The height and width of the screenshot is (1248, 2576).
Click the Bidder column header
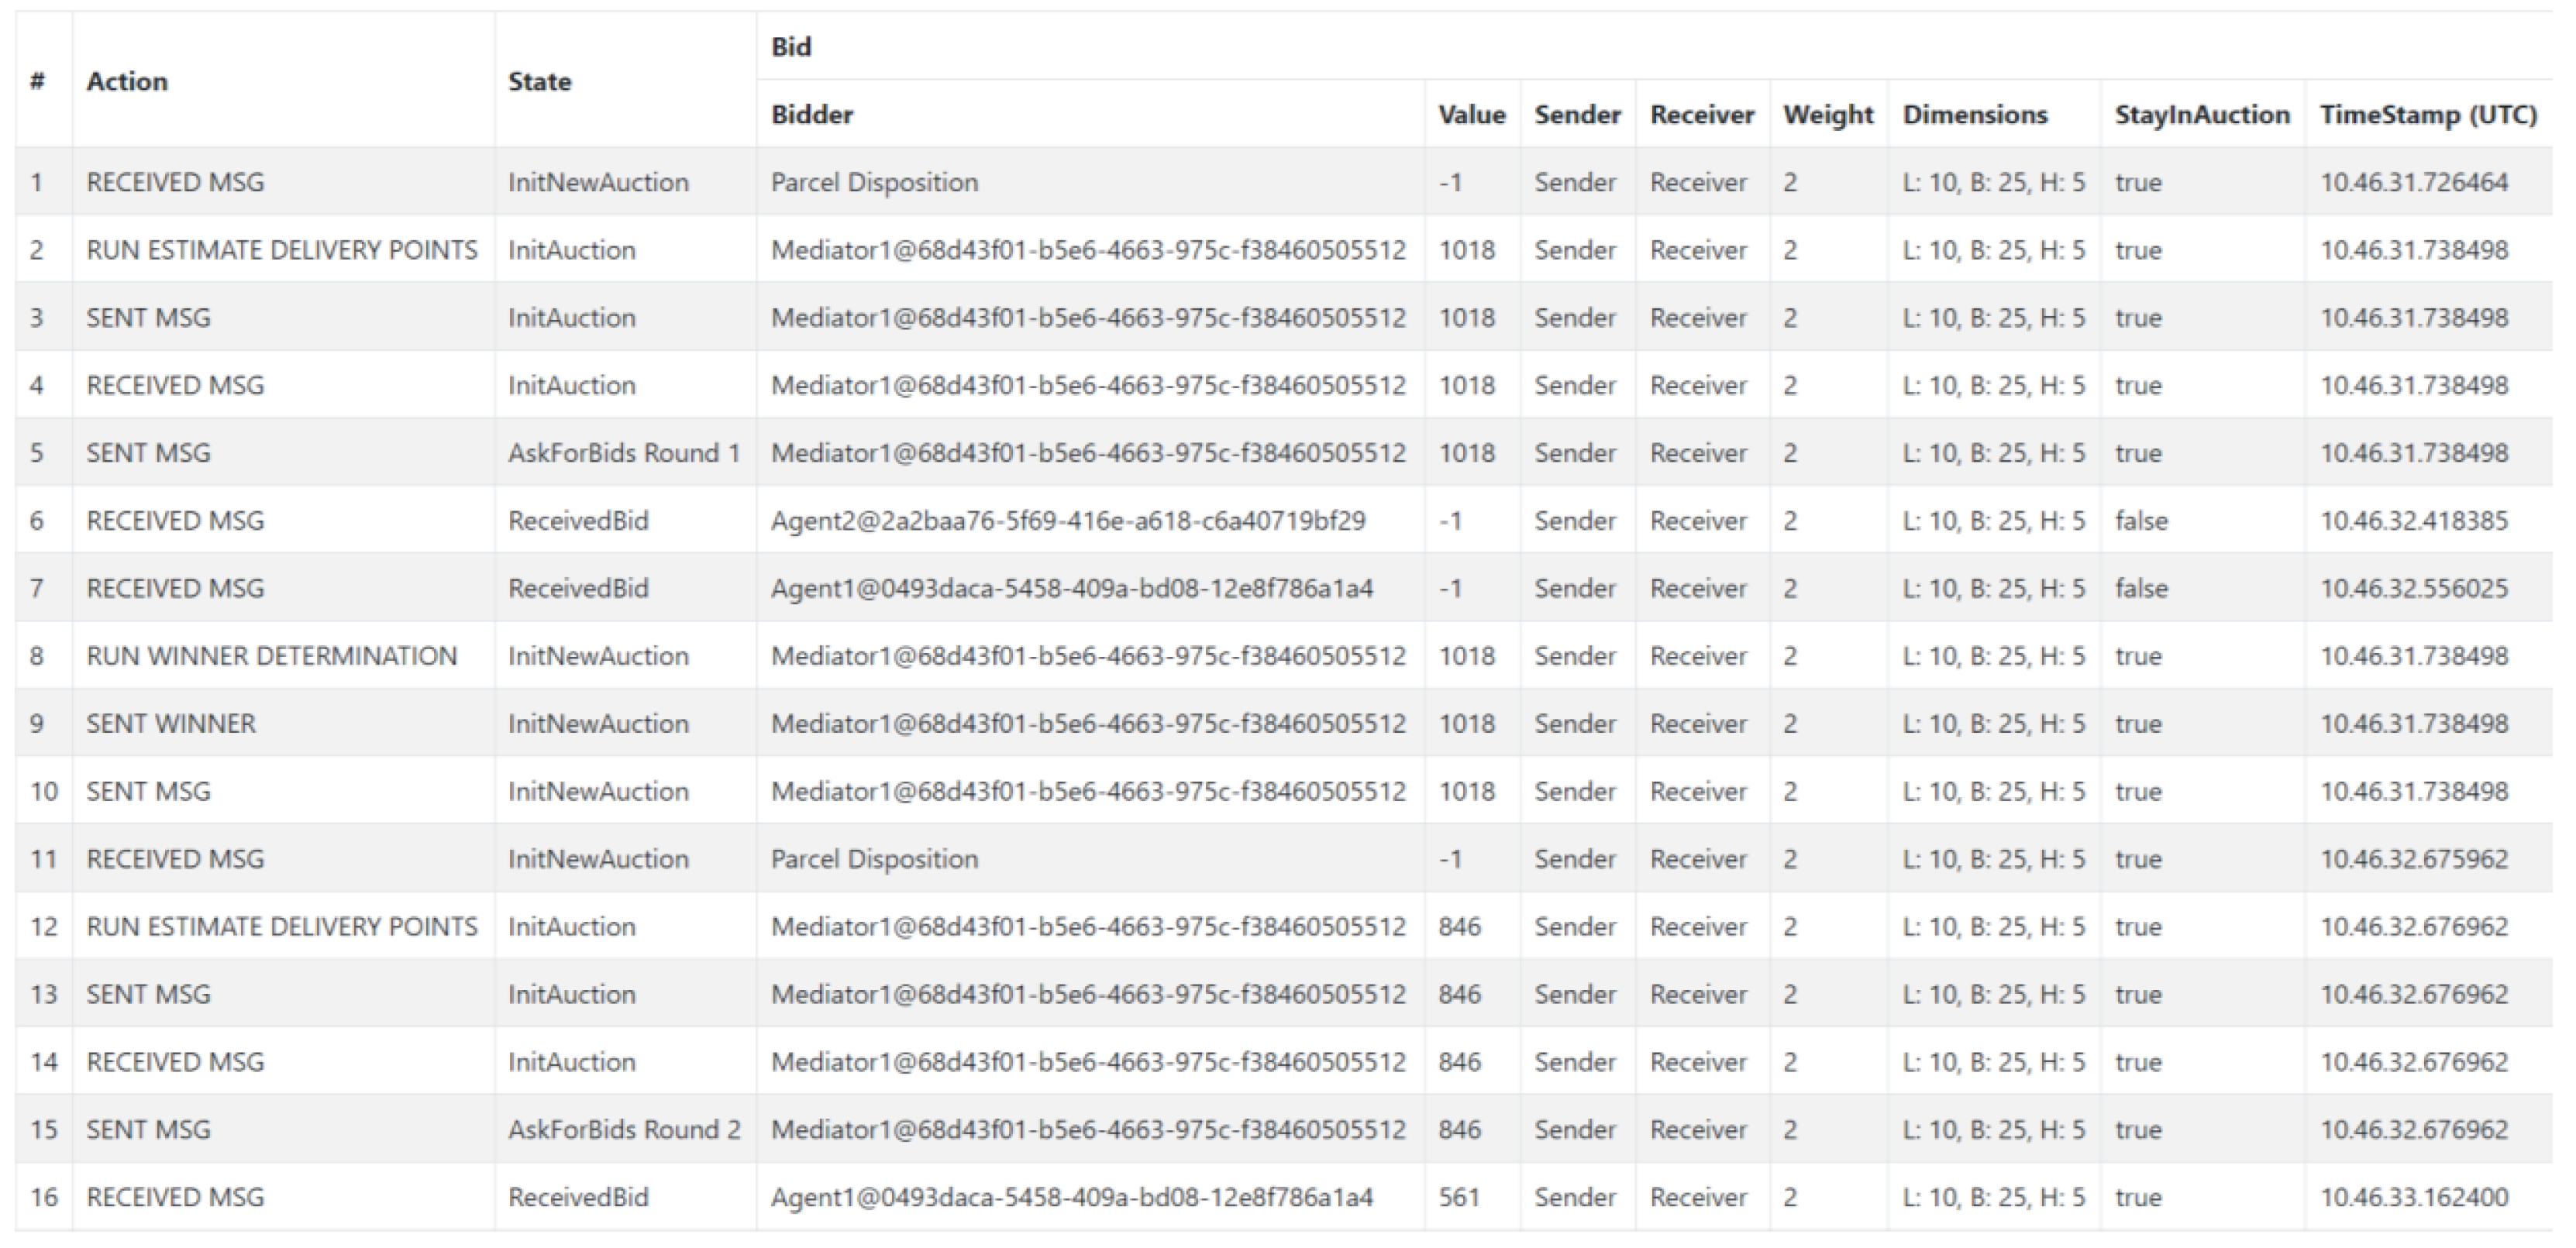tap(812, 115)
